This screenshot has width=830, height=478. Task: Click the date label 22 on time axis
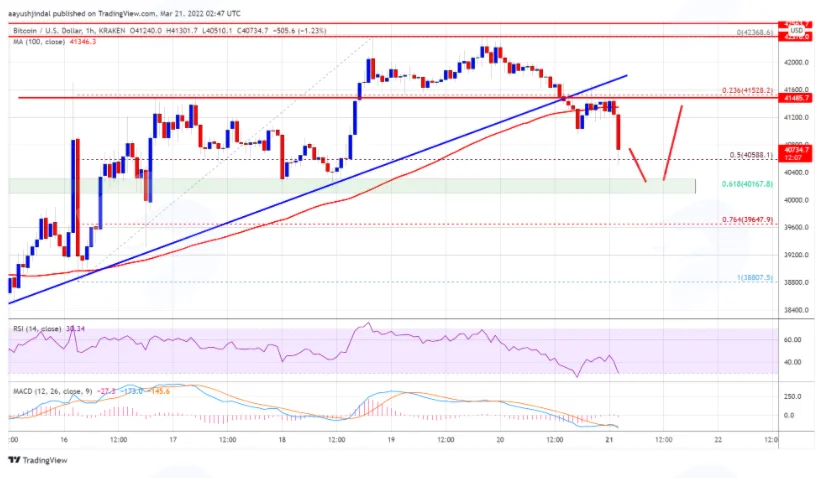[718, 439]
